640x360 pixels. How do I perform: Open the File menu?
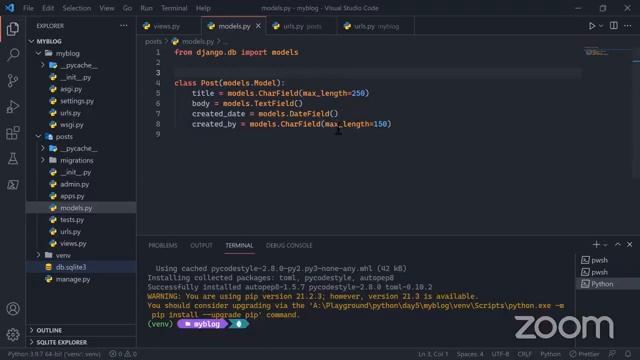tap(28, 8)
